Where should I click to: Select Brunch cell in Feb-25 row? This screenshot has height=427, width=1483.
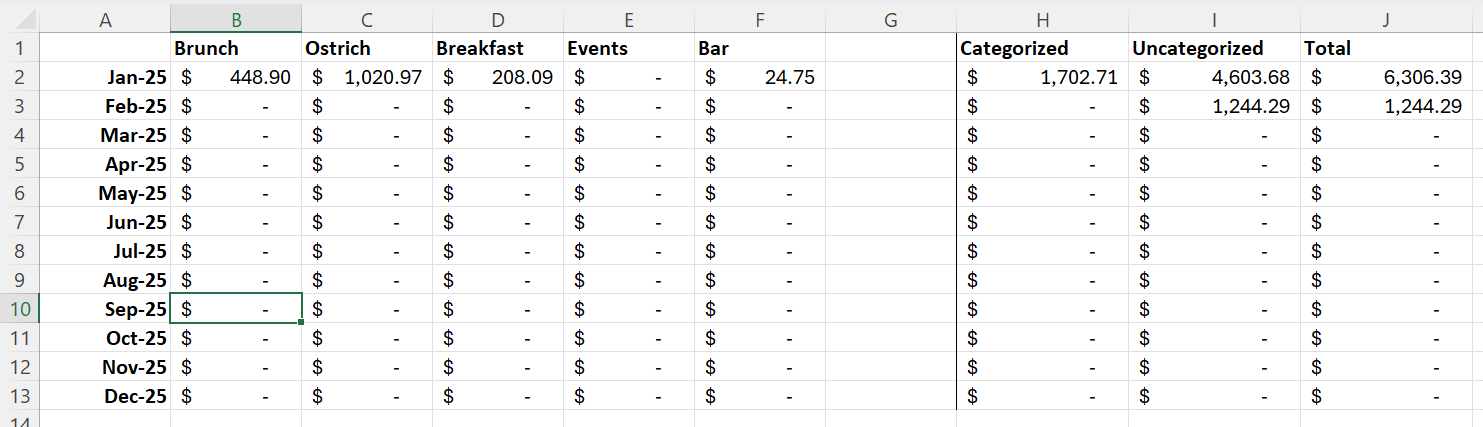[236, 106]
